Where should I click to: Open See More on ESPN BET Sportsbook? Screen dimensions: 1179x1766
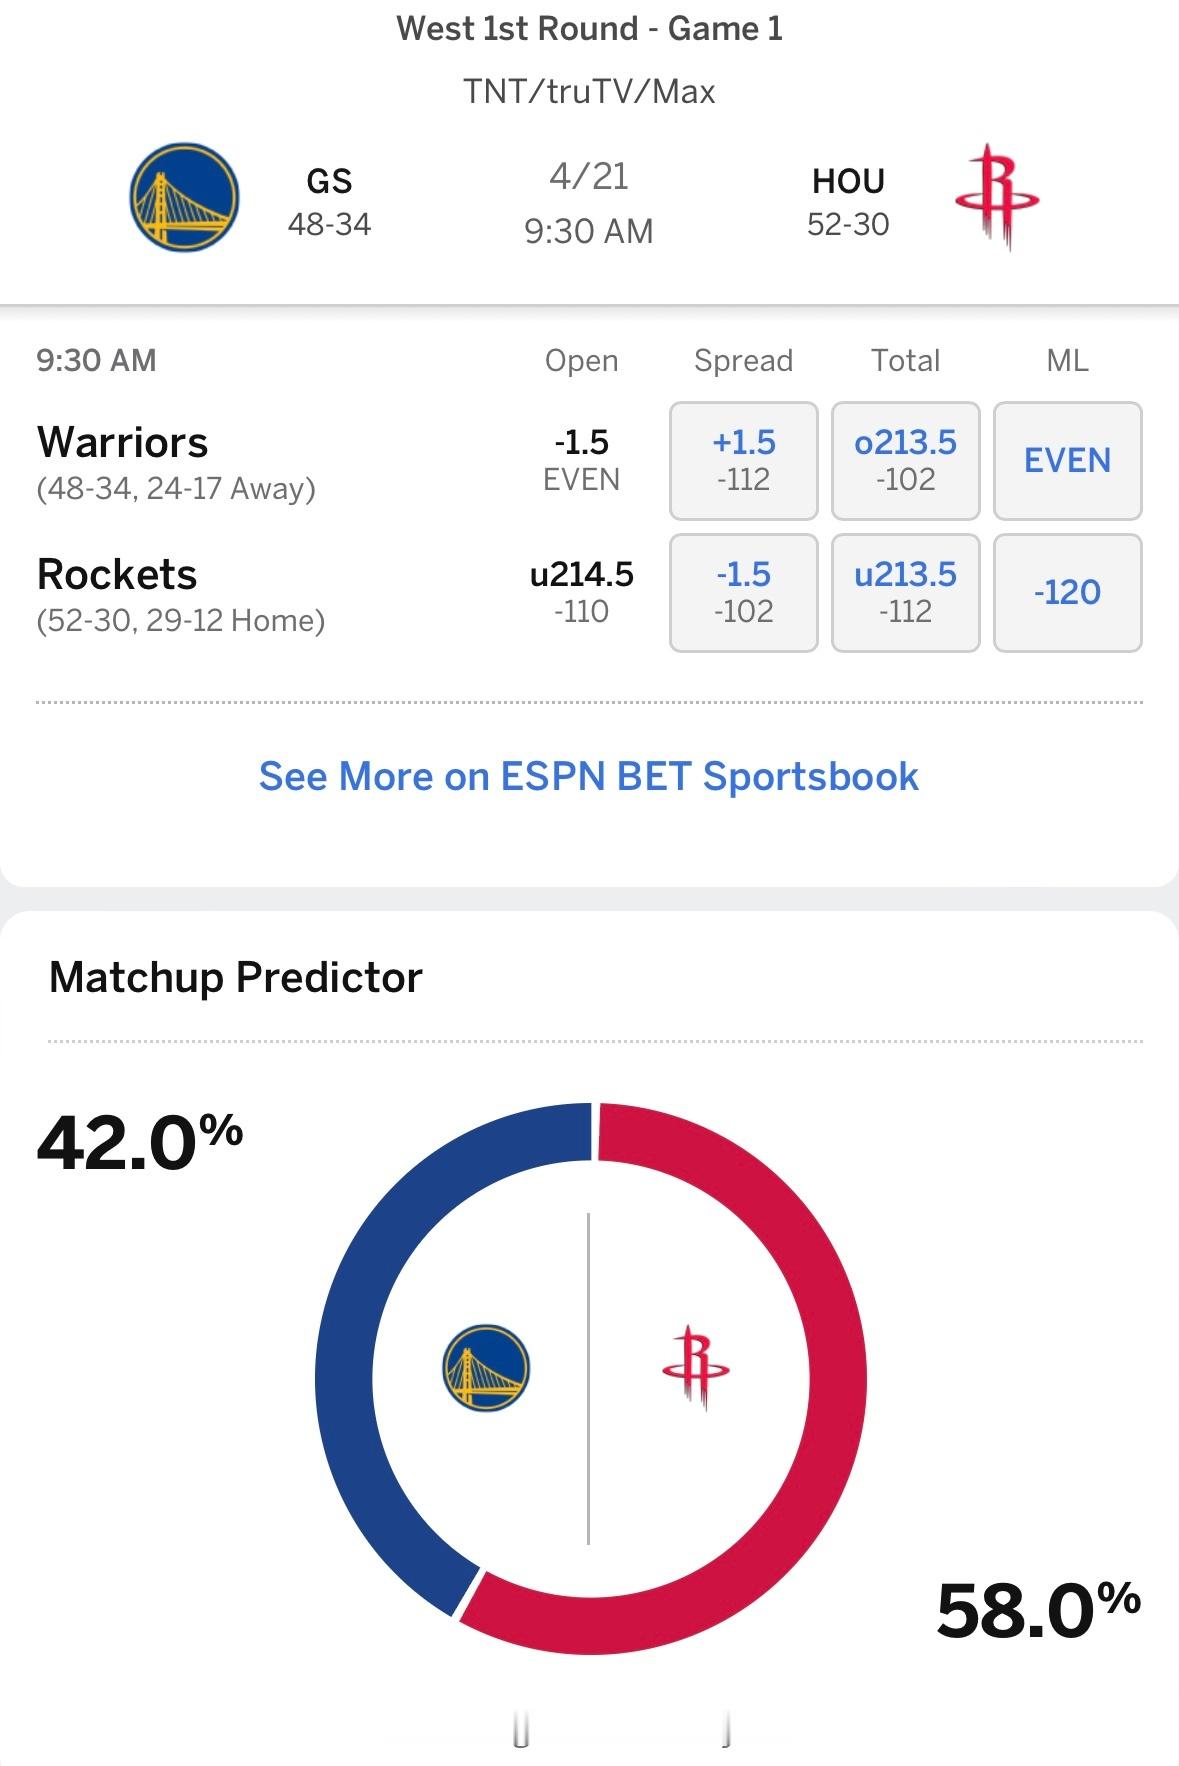pos(589,776)
